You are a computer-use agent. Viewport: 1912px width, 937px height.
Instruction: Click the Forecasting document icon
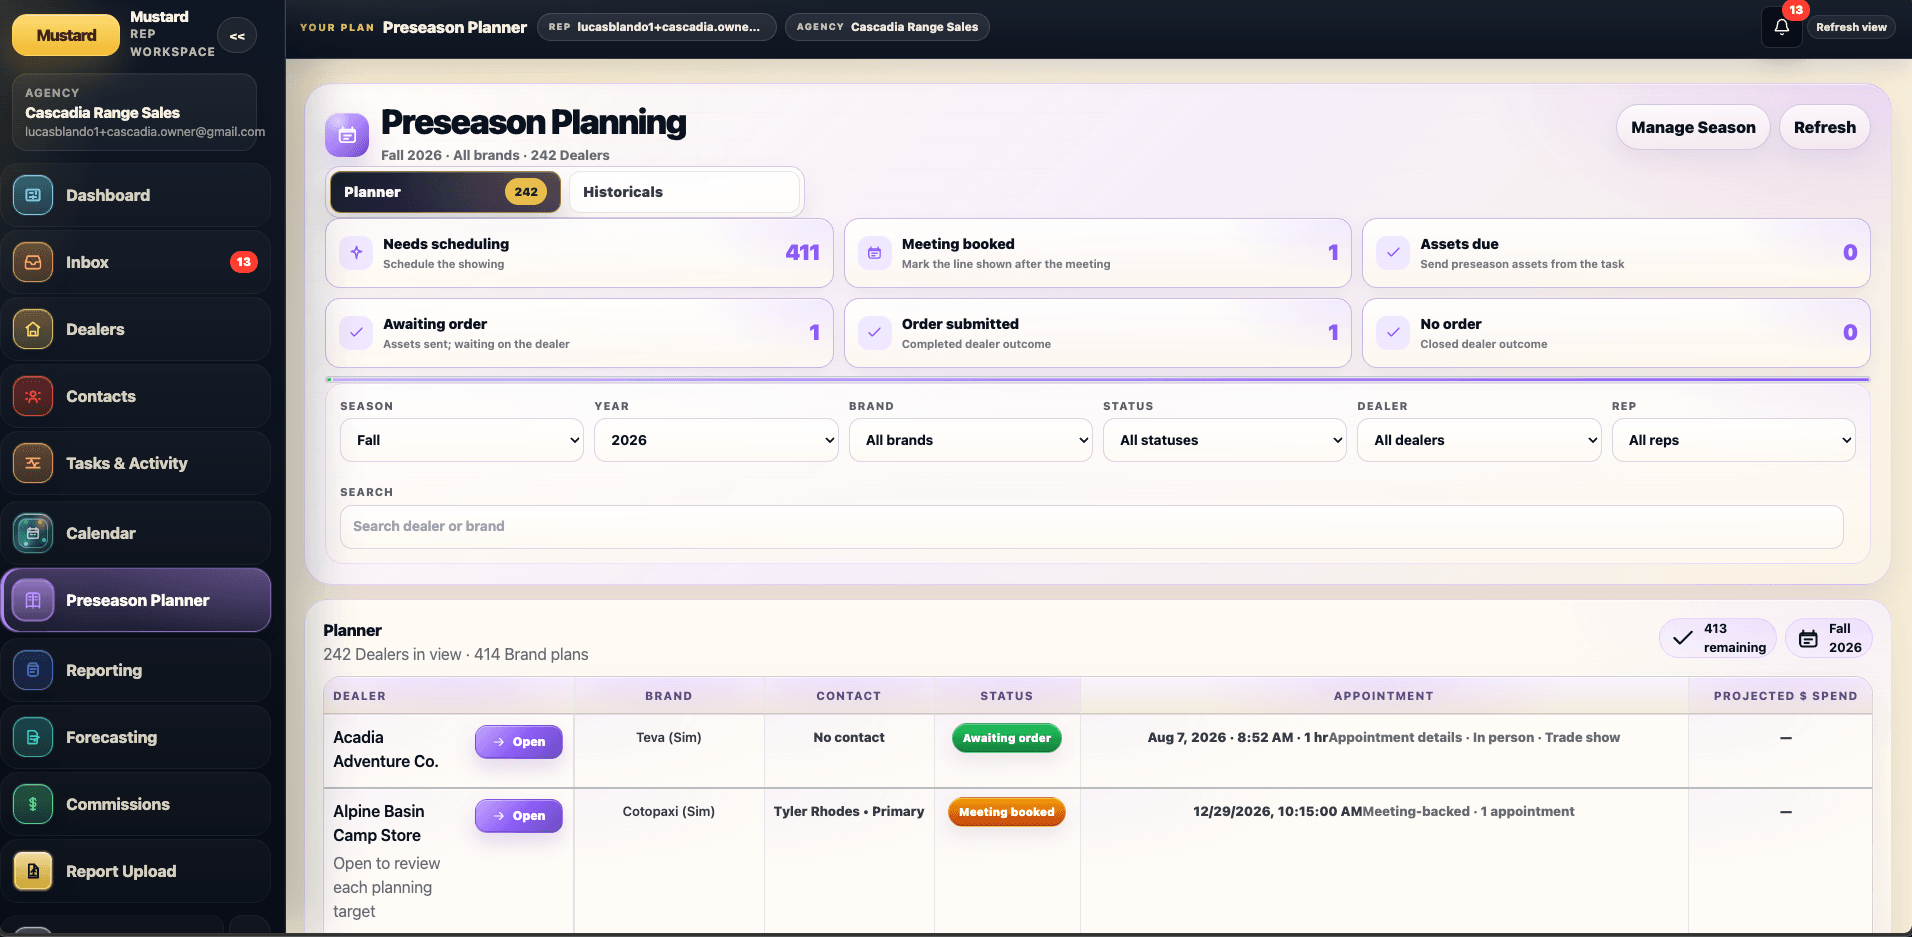(x=33, y=737)
